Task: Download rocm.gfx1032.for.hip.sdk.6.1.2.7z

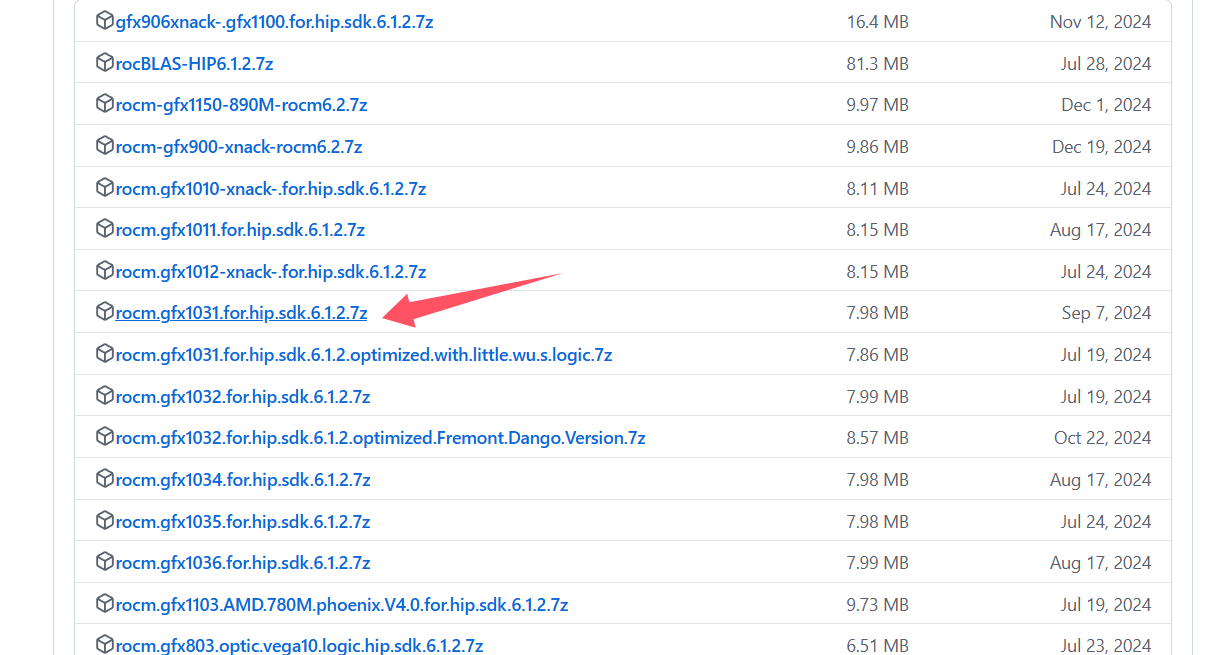Action: pyautogui.click(x=243, y=397)
